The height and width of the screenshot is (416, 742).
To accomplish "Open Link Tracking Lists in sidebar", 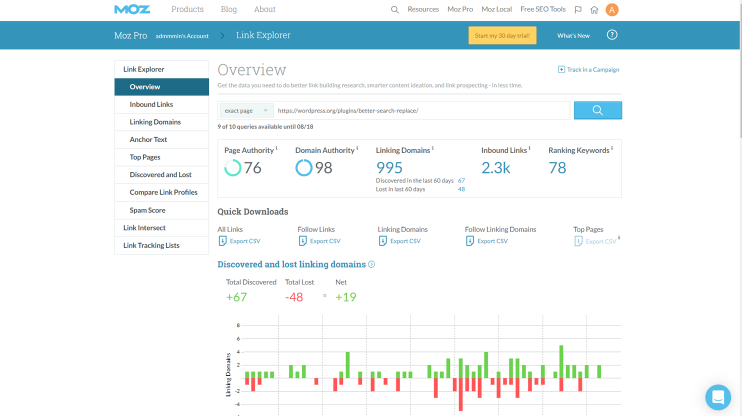I will pyautogui.click(x=161, y=245).
